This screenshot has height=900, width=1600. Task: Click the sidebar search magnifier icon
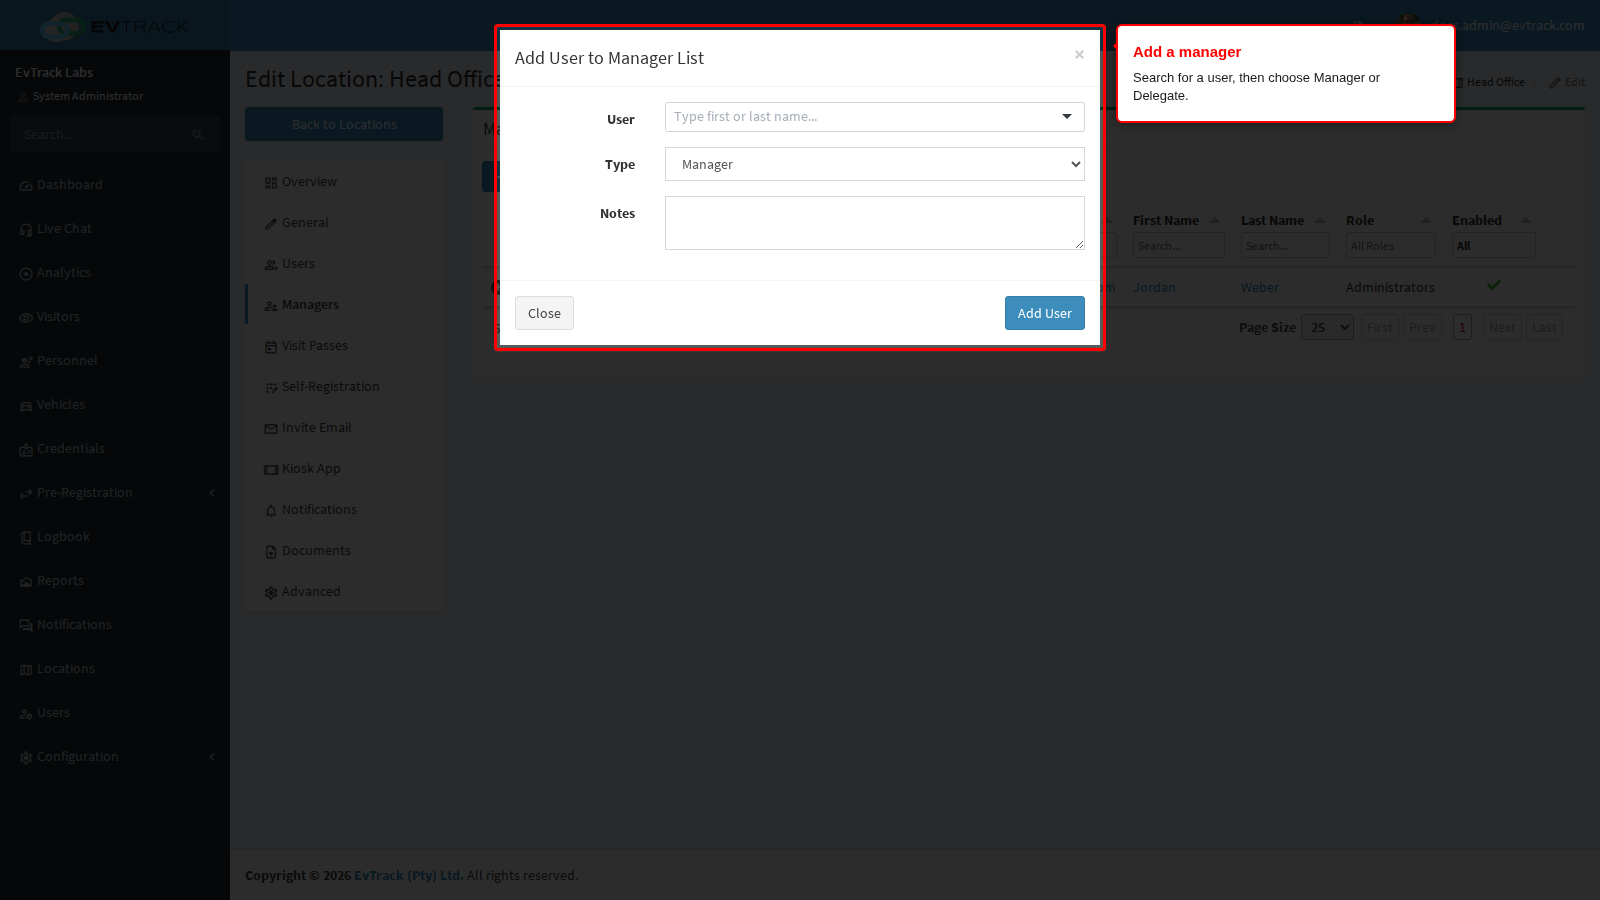(198, 135)
